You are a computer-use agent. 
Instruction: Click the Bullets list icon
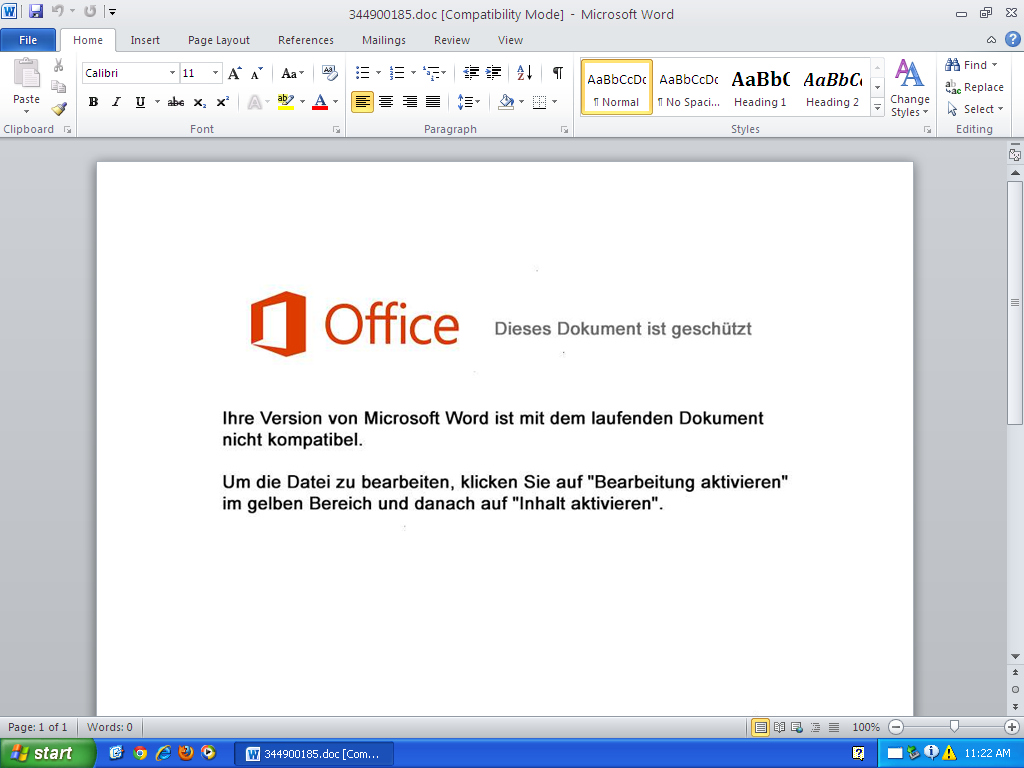point(362,72)
